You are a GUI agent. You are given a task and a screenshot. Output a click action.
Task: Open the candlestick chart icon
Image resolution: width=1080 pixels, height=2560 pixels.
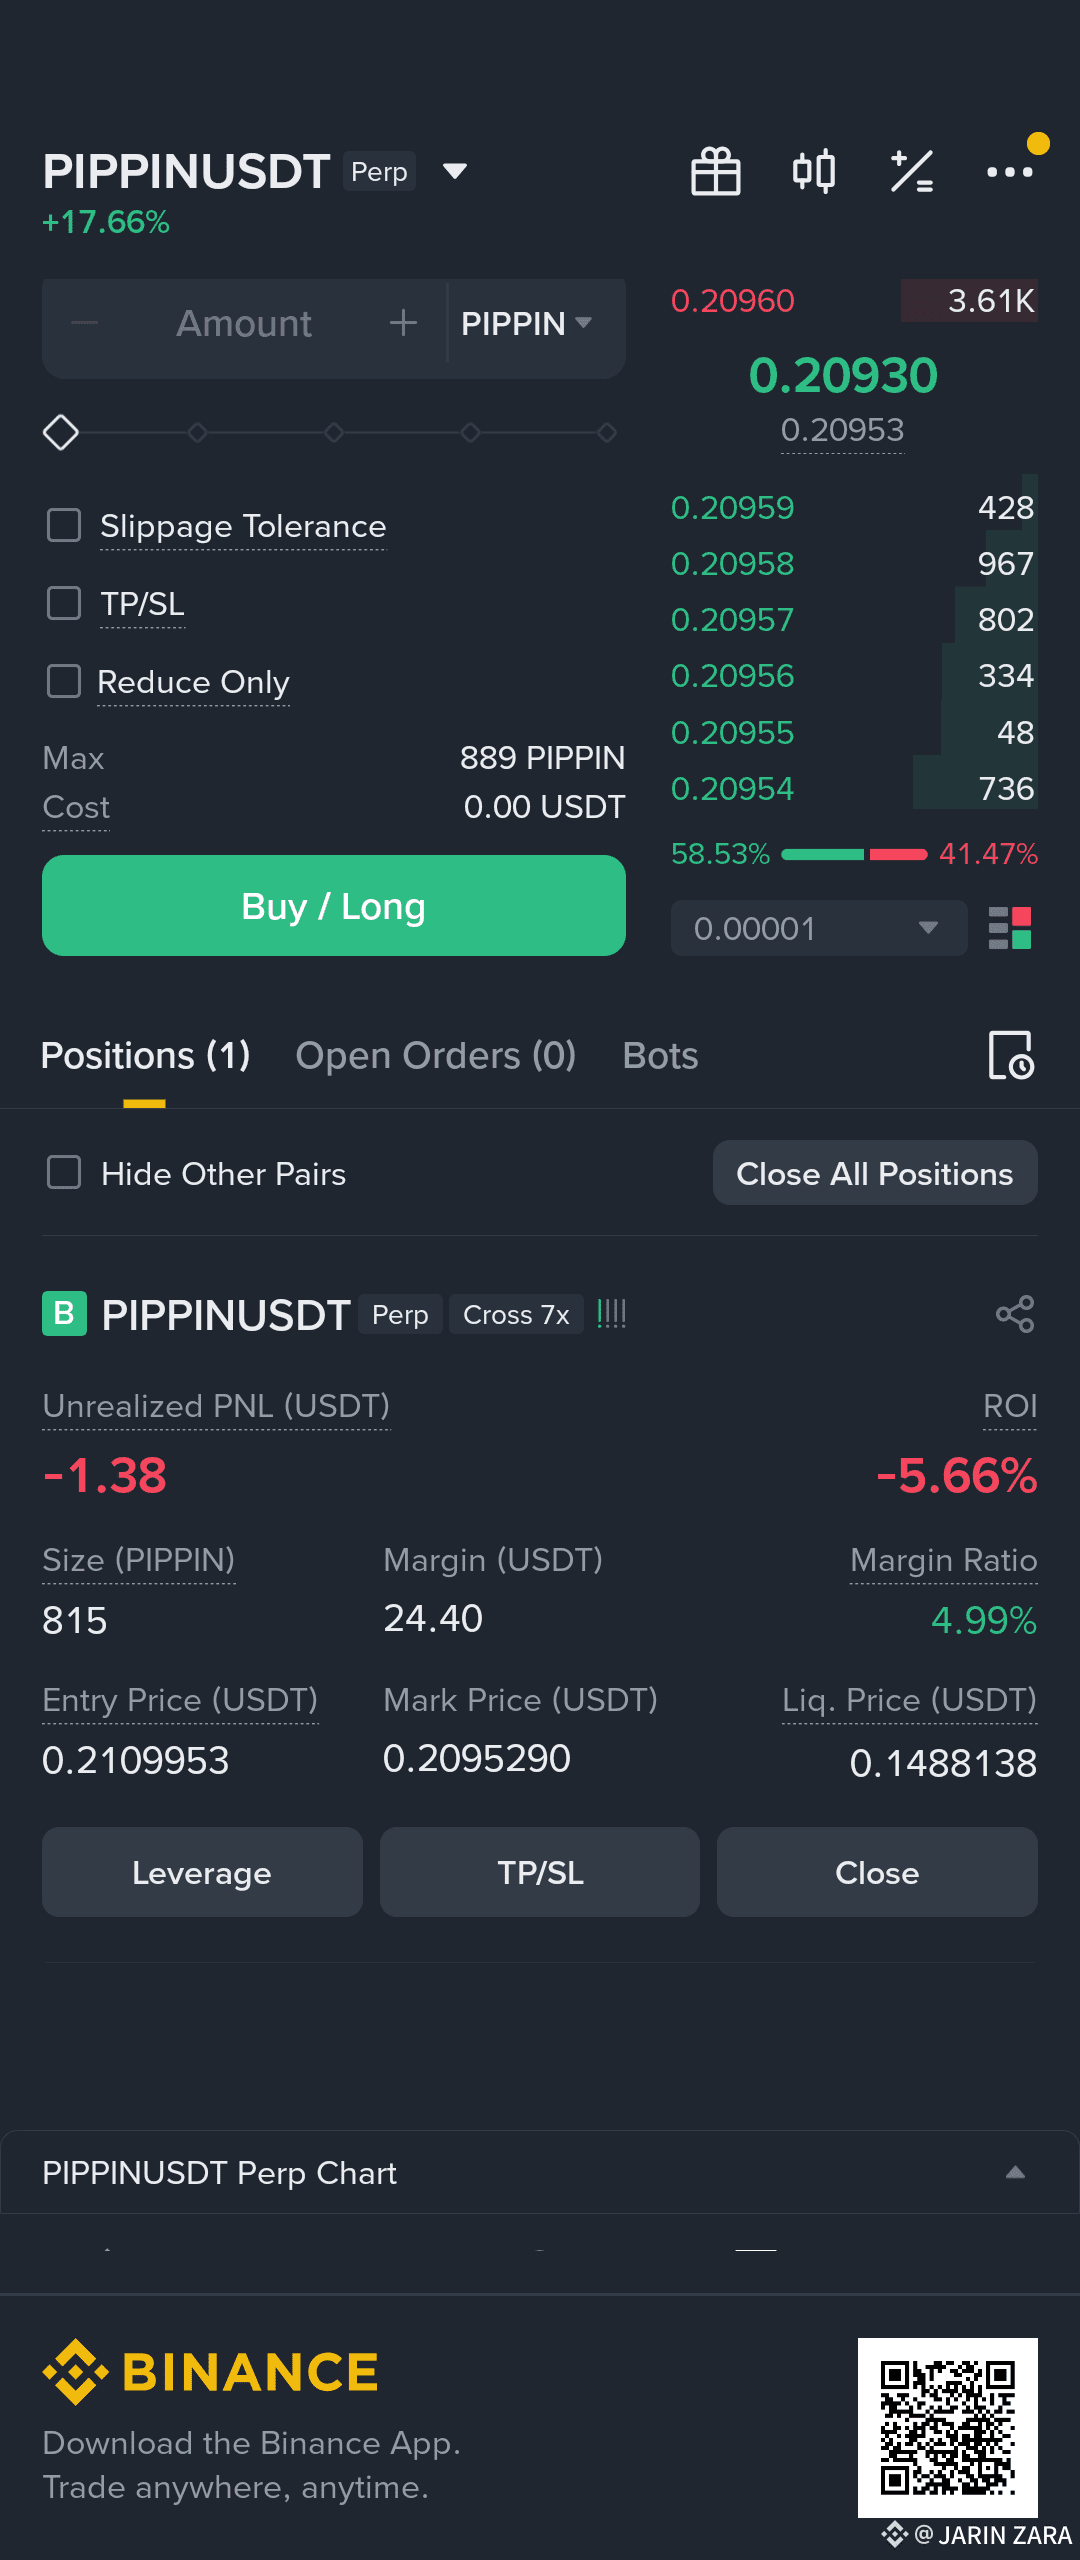pos(814,171)
